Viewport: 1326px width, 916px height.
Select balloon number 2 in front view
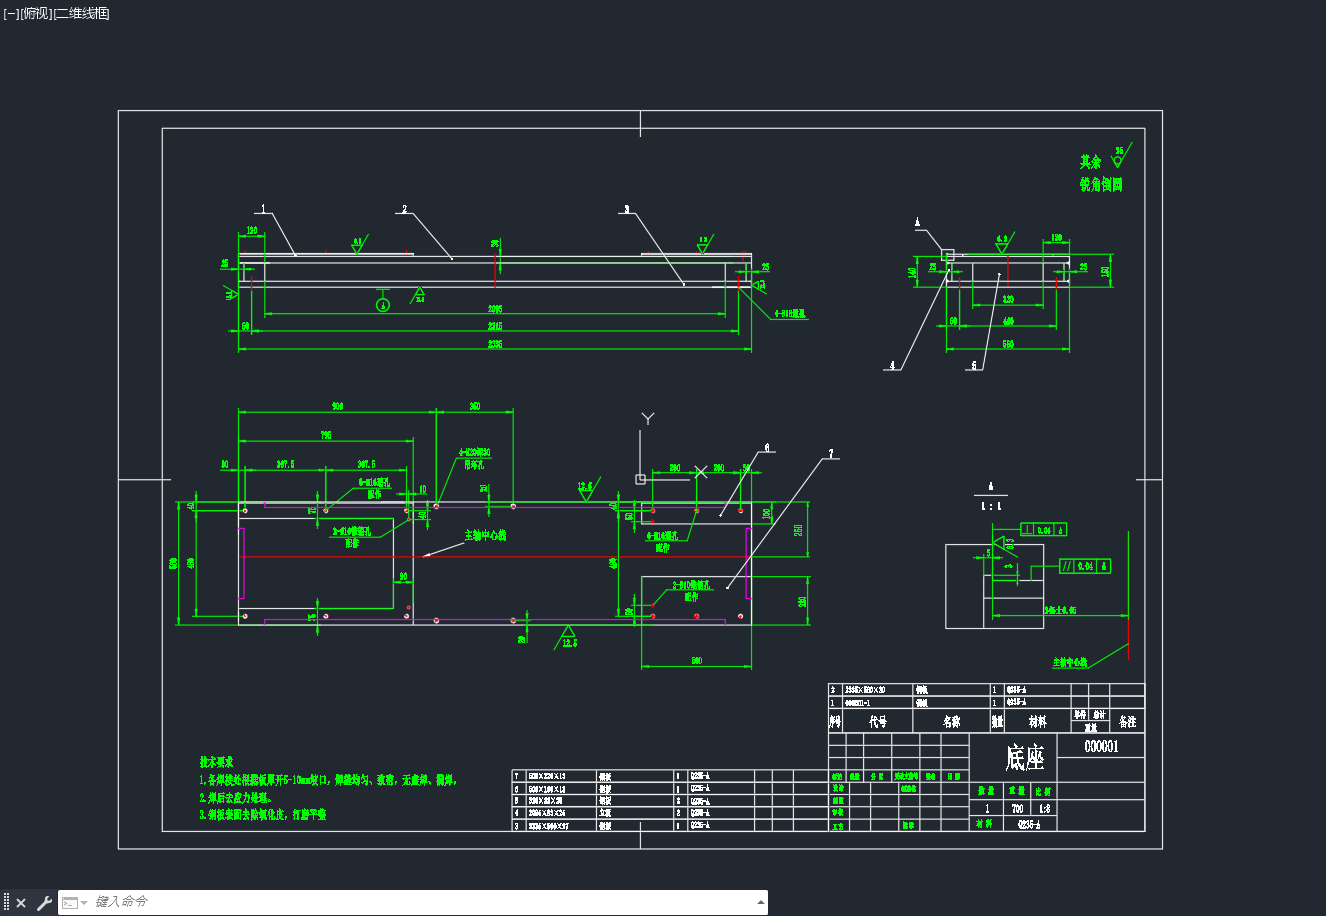pyautogui.click(x=404, y=209)
